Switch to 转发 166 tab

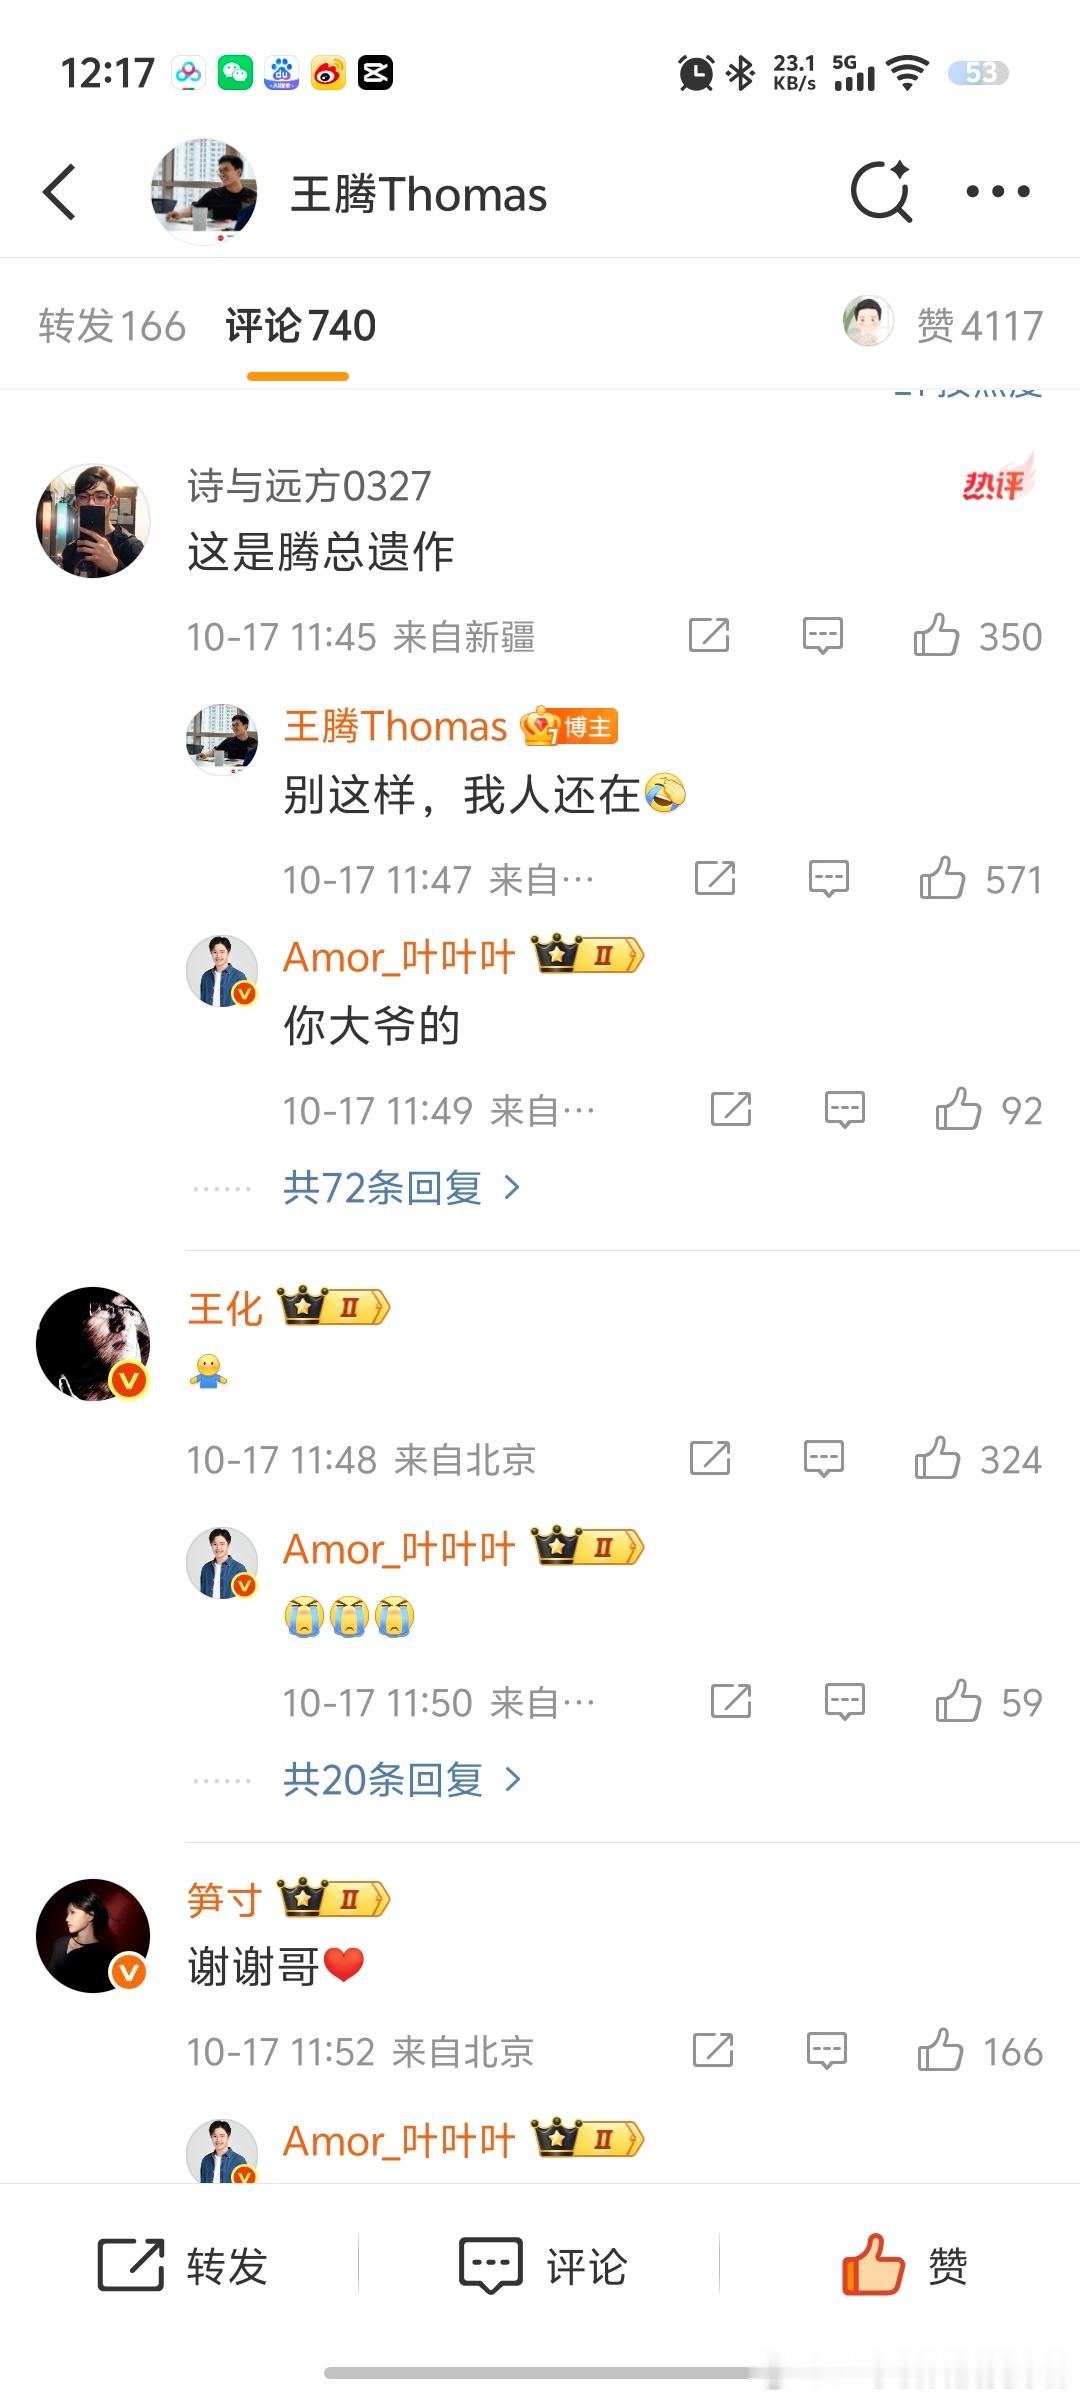tap(112, 326)
